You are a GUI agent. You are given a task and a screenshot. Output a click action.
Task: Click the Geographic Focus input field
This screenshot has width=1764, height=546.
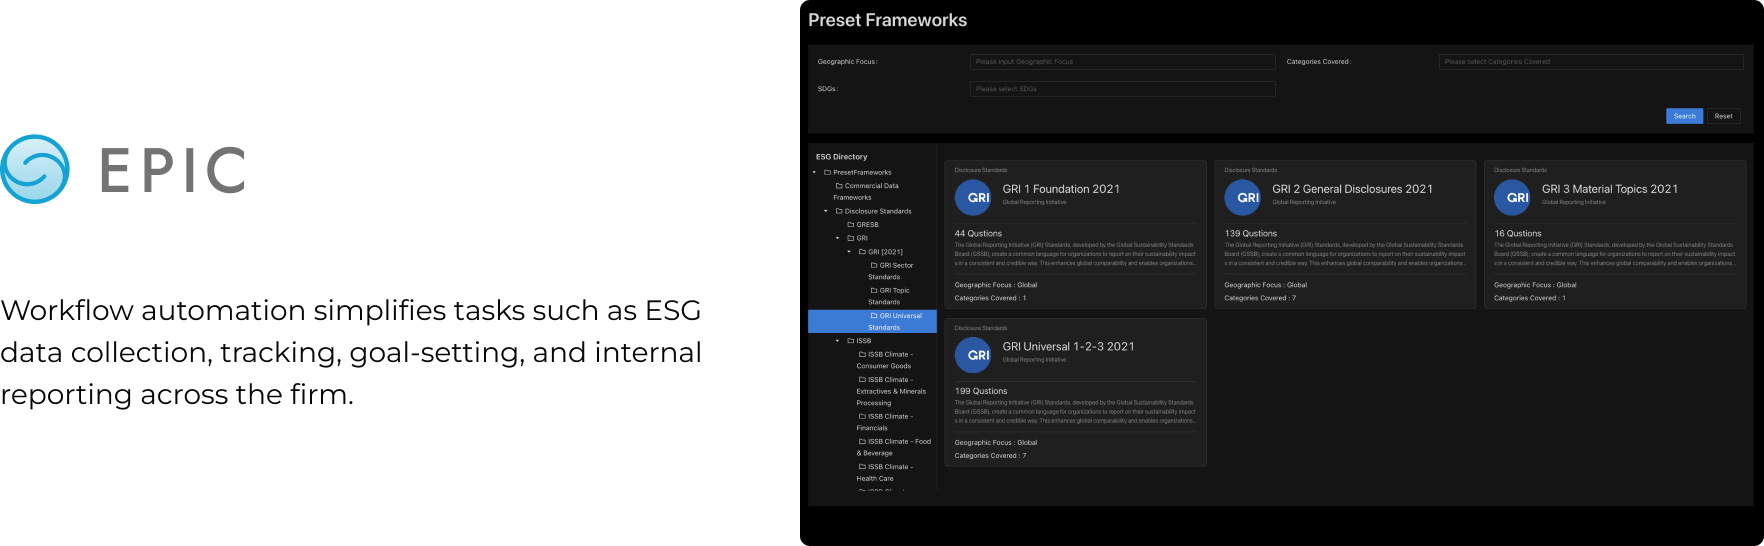point(1122,62)
